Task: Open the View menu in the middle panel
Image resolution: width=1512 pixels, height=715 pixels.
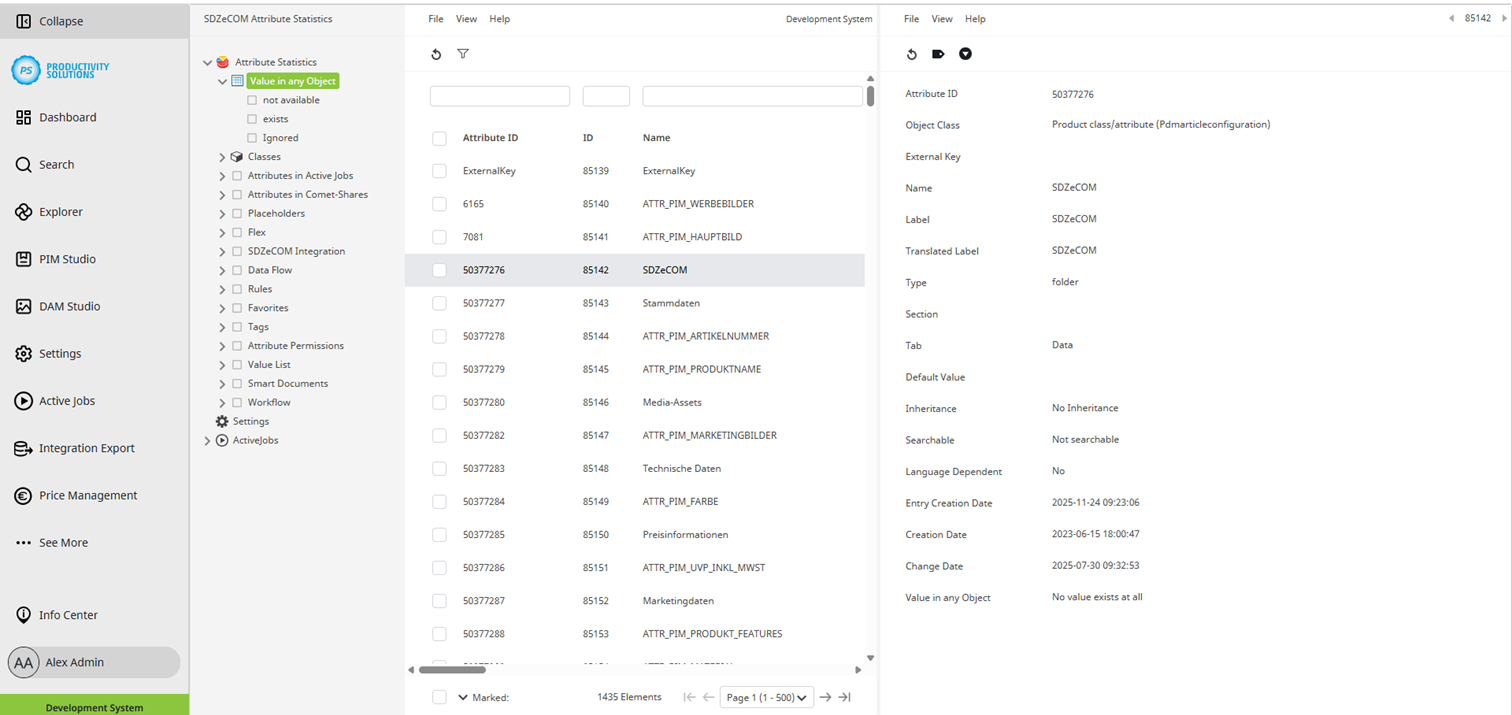Action: click(x=466, y=18)
